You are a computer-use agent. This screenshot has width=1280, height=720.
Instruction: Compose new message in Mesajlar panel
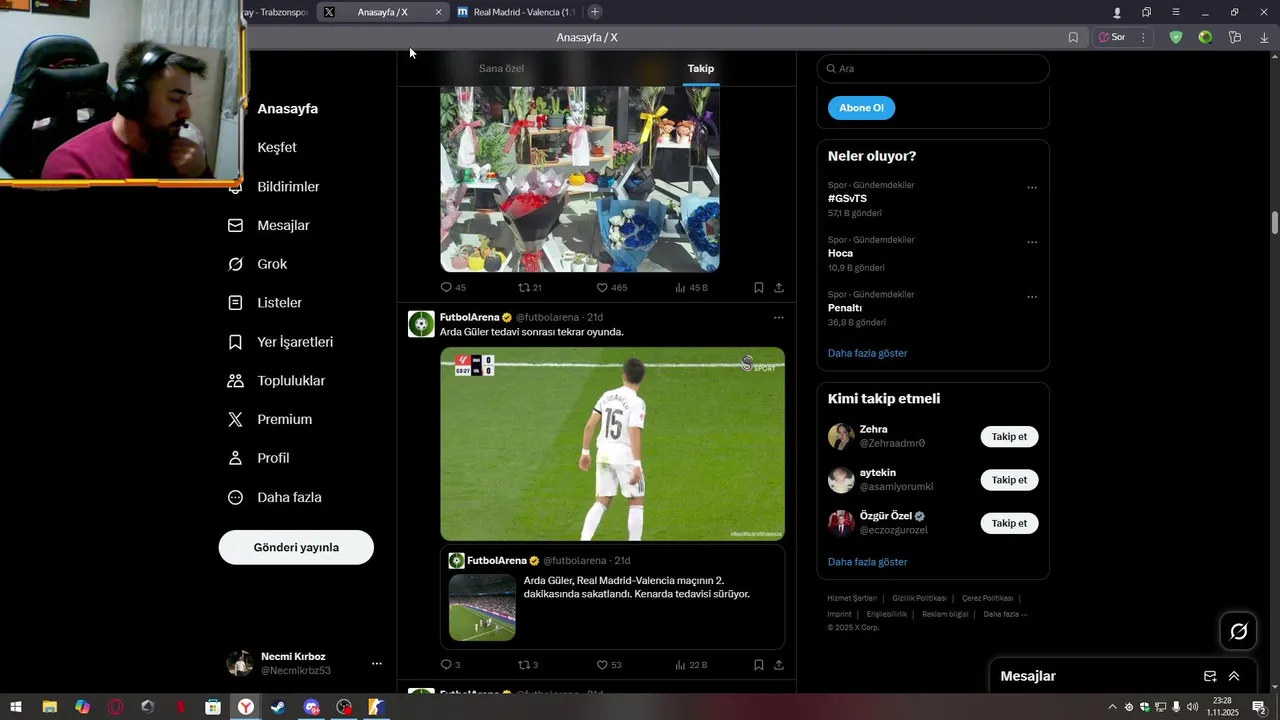[1210, 676]
